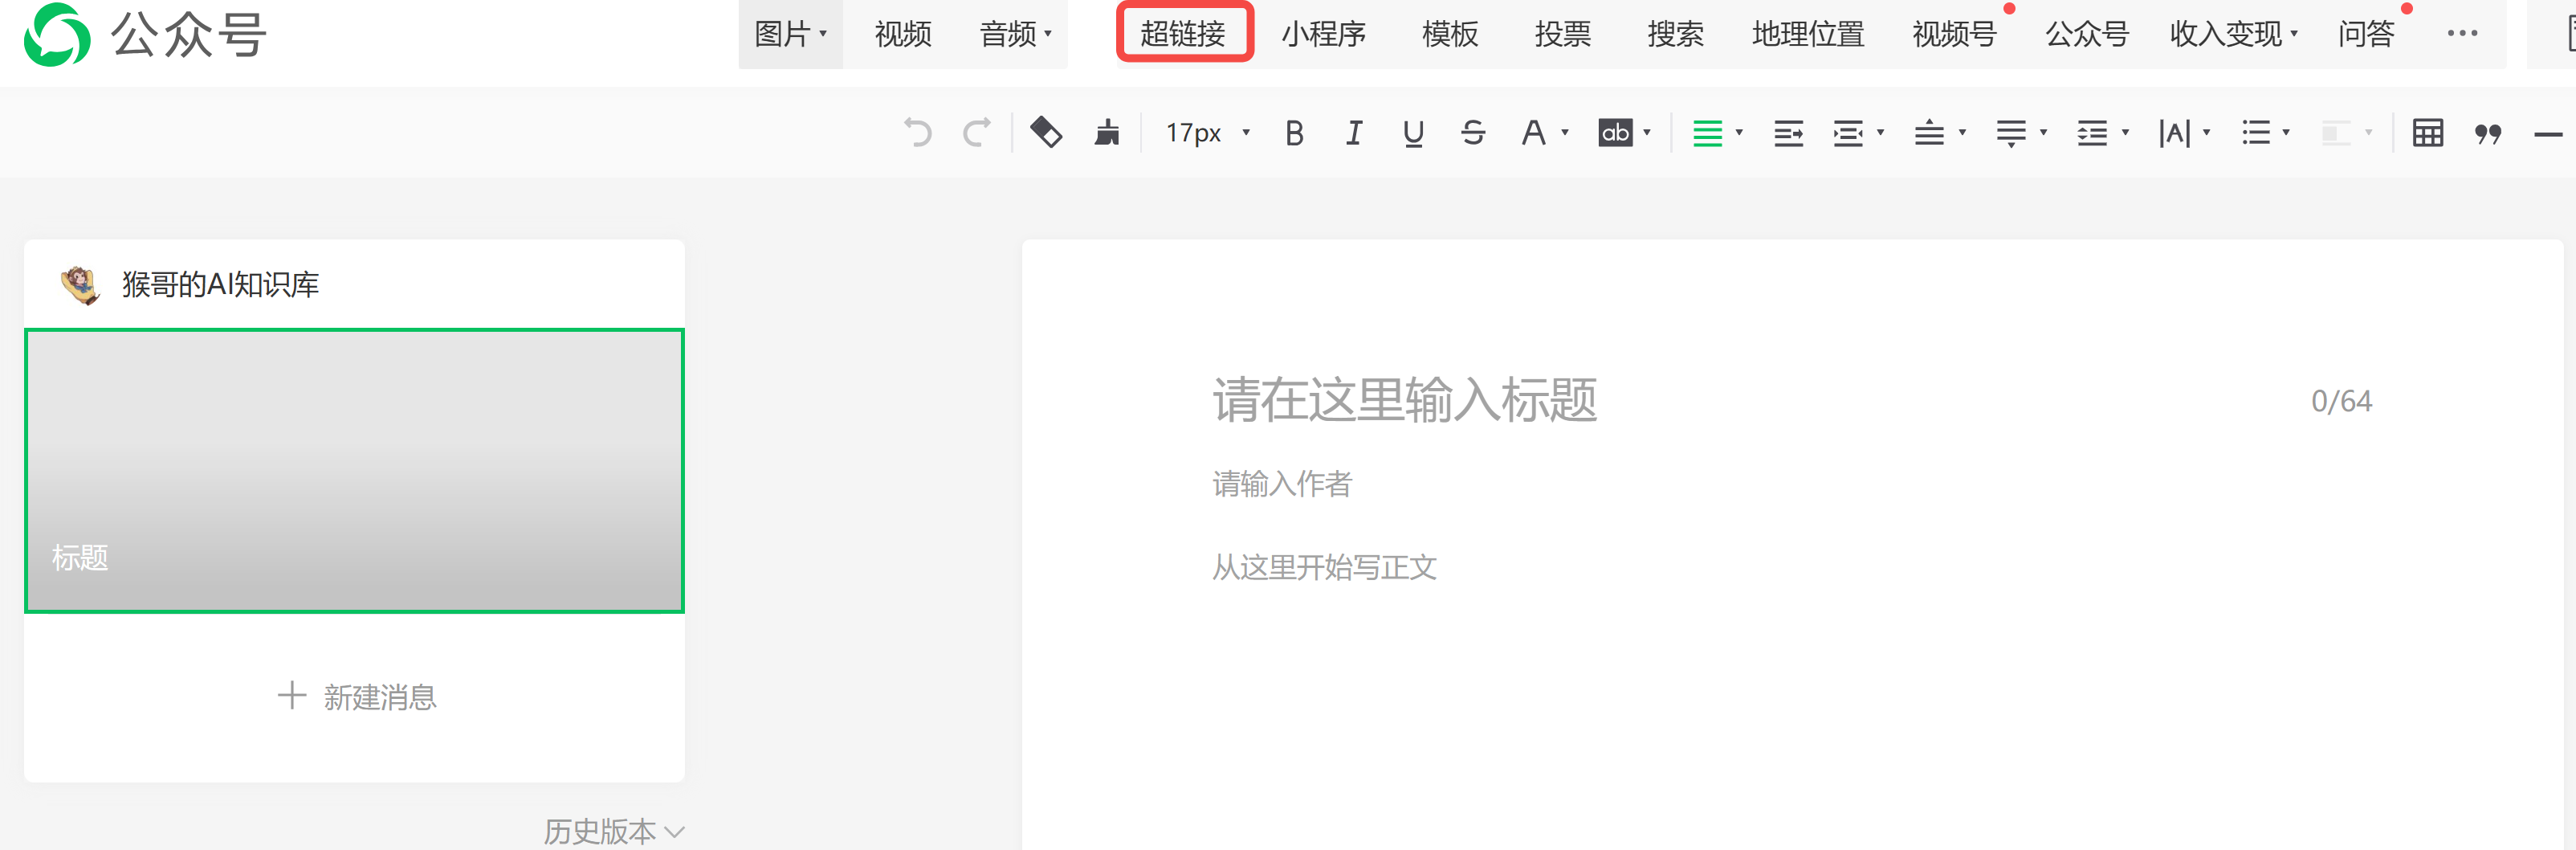The image size is (2576, 850).
Task: Expand the spacing after dropdown arrow
Action: [2043, 133]
